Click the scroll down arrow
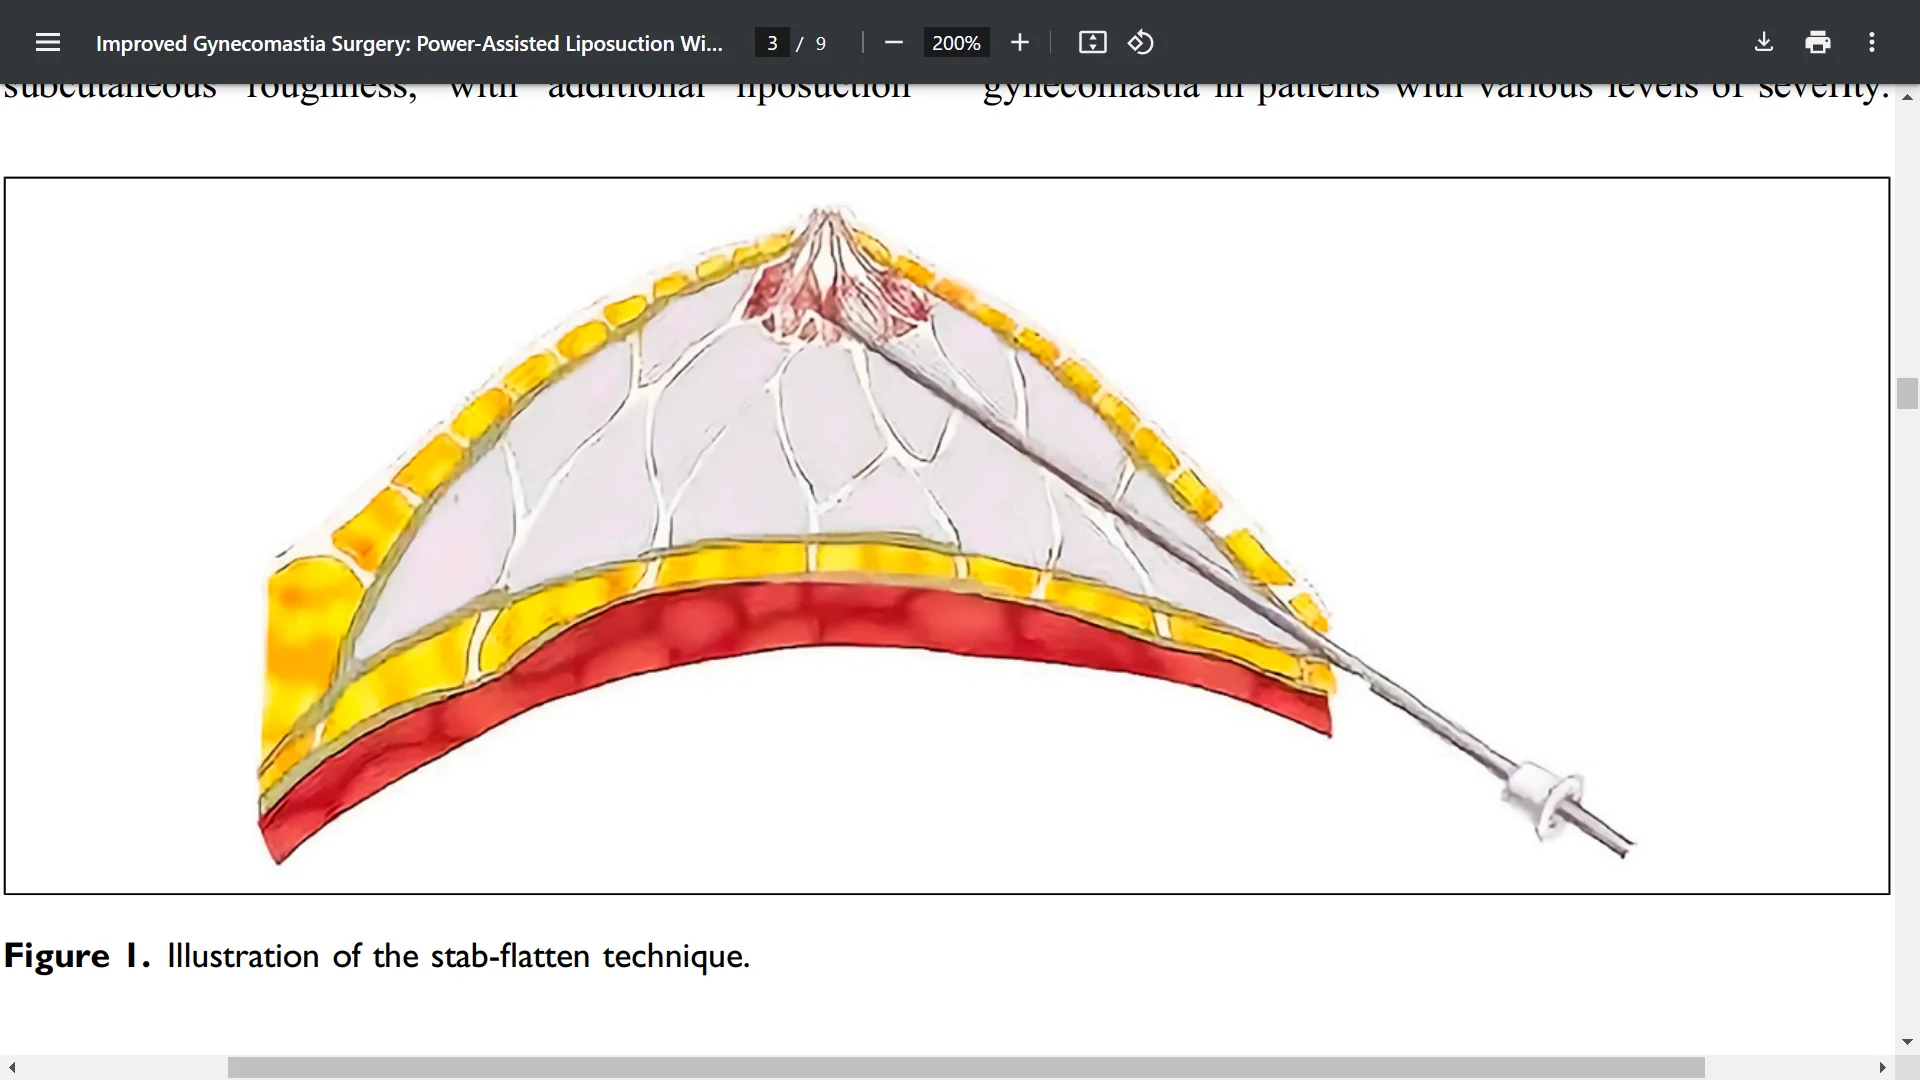Screen dimensions: 1920x1080 pos(1907,1042)
